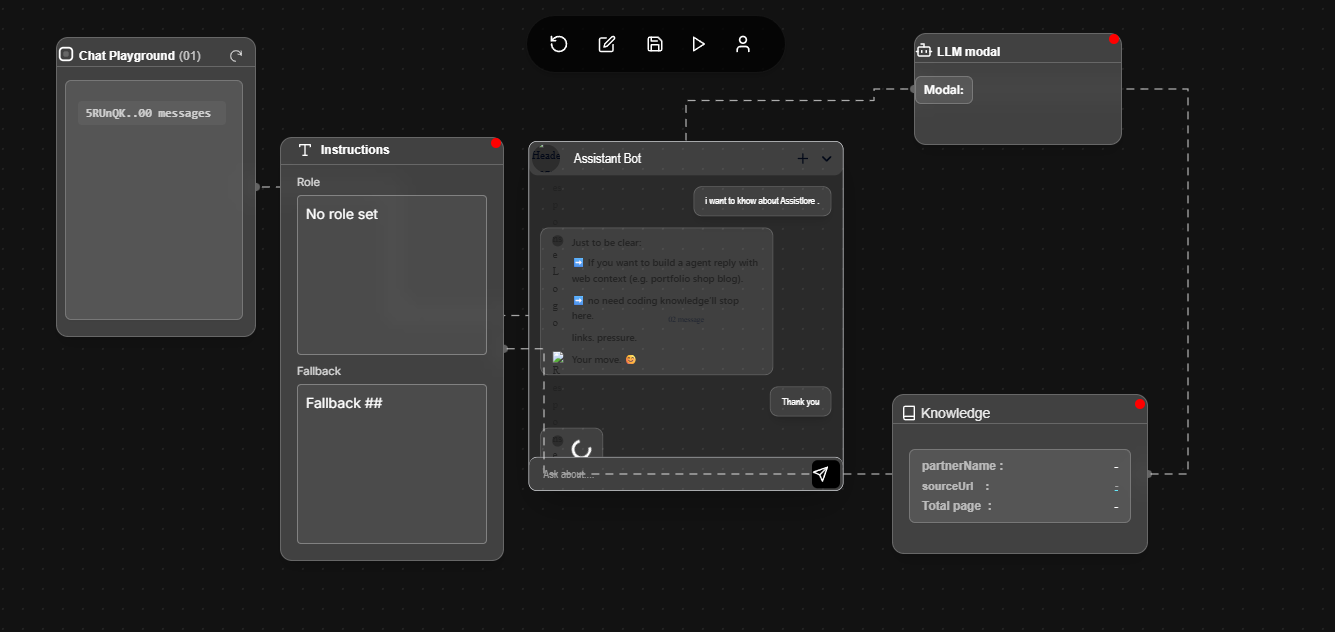Open the user profile icon in the toolbar
Image resolution: width=1335 pixels, height=632 pixels.
[743, 44]
